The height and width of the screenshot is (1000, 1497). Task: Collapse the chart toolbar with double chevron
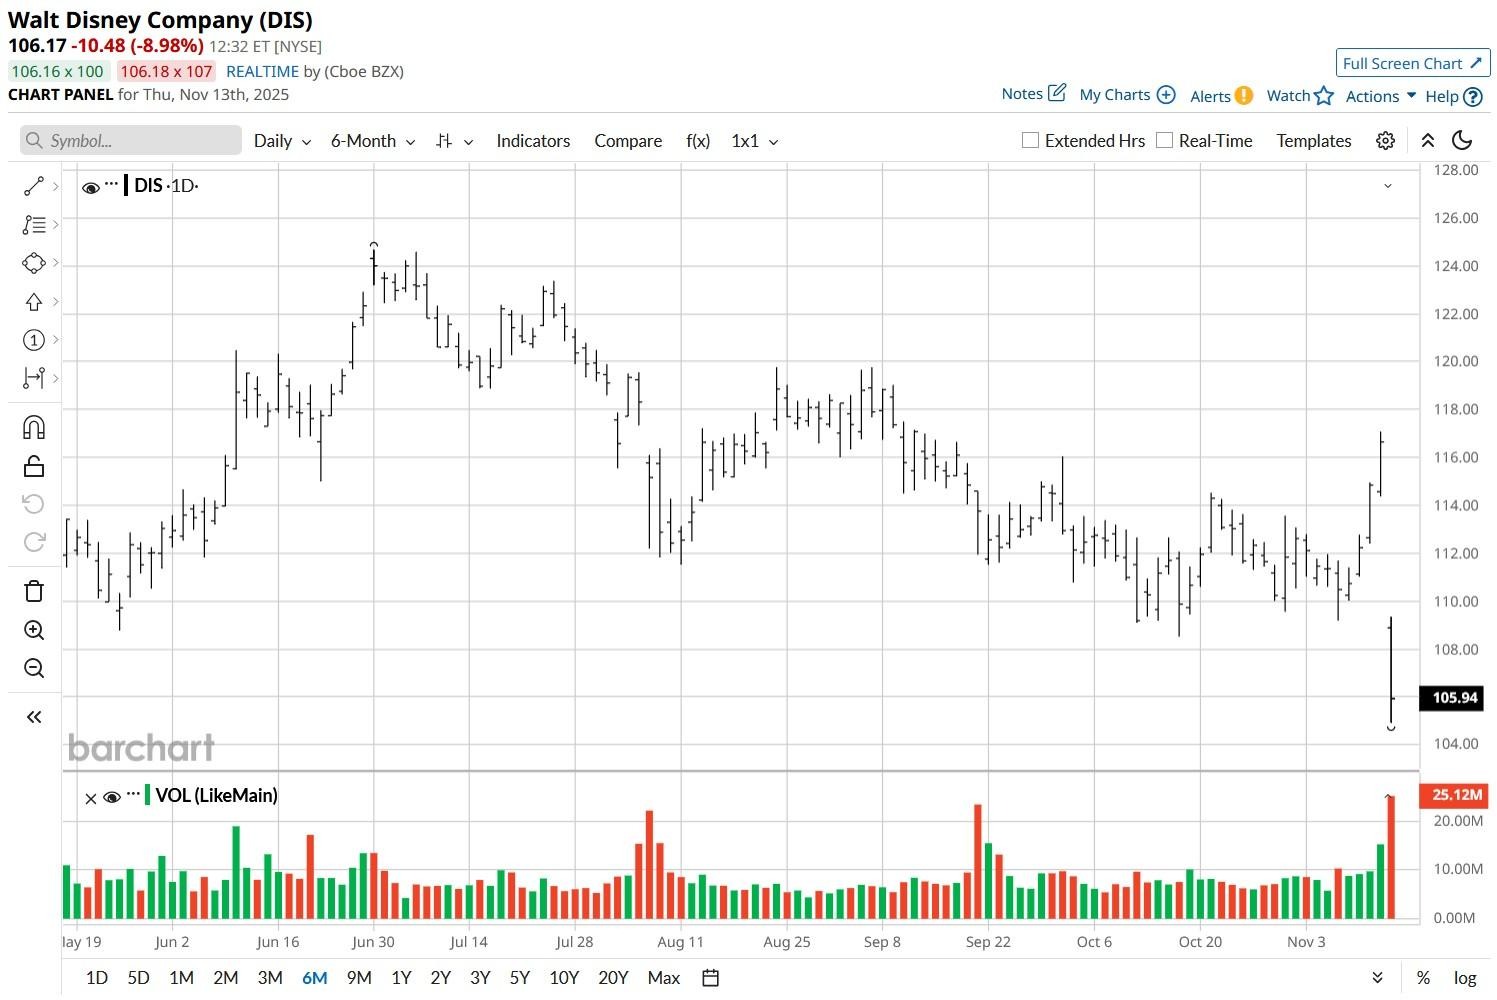(x=1427, y=141)
